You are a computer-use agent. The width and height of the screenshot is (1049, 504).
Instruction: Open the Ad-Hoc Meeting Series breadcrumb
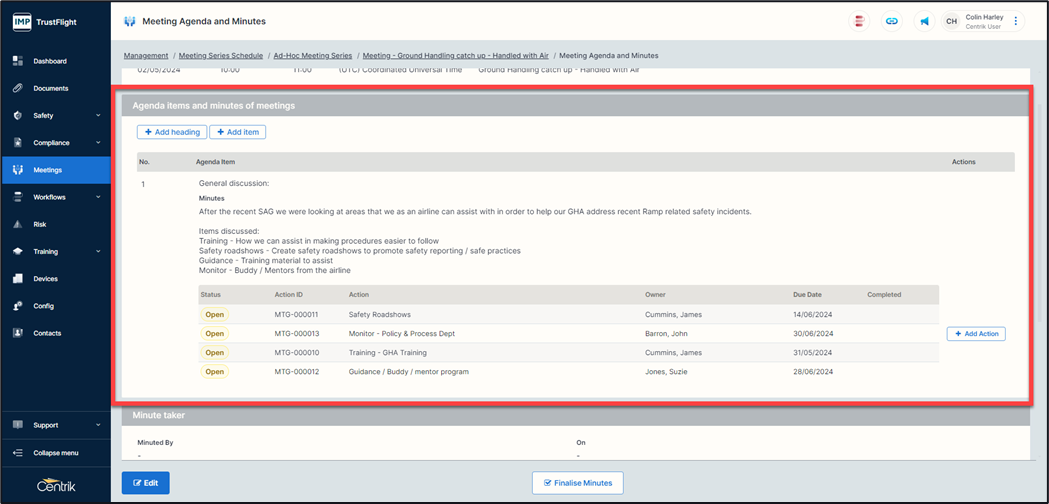coord(313,56)
